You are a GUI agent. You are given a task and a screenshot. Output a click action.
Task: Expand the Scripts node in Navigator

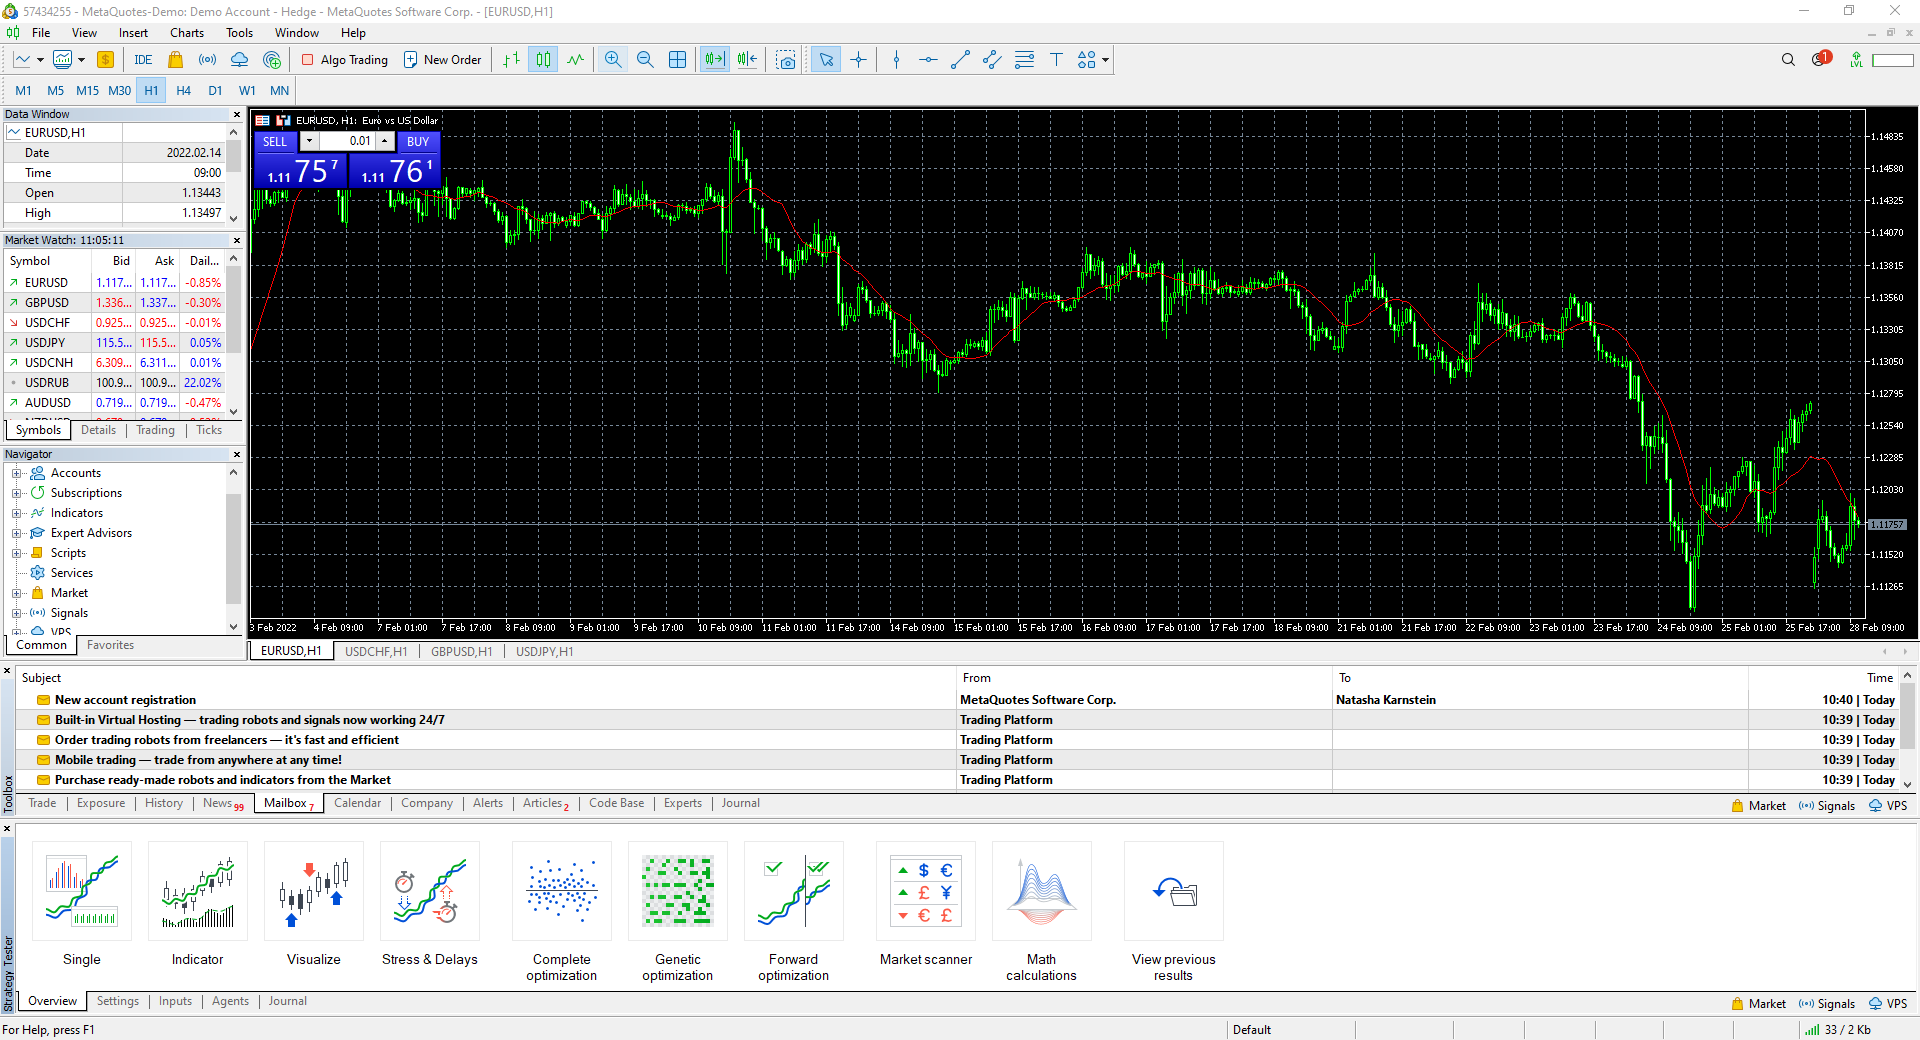tap(16, 553)
